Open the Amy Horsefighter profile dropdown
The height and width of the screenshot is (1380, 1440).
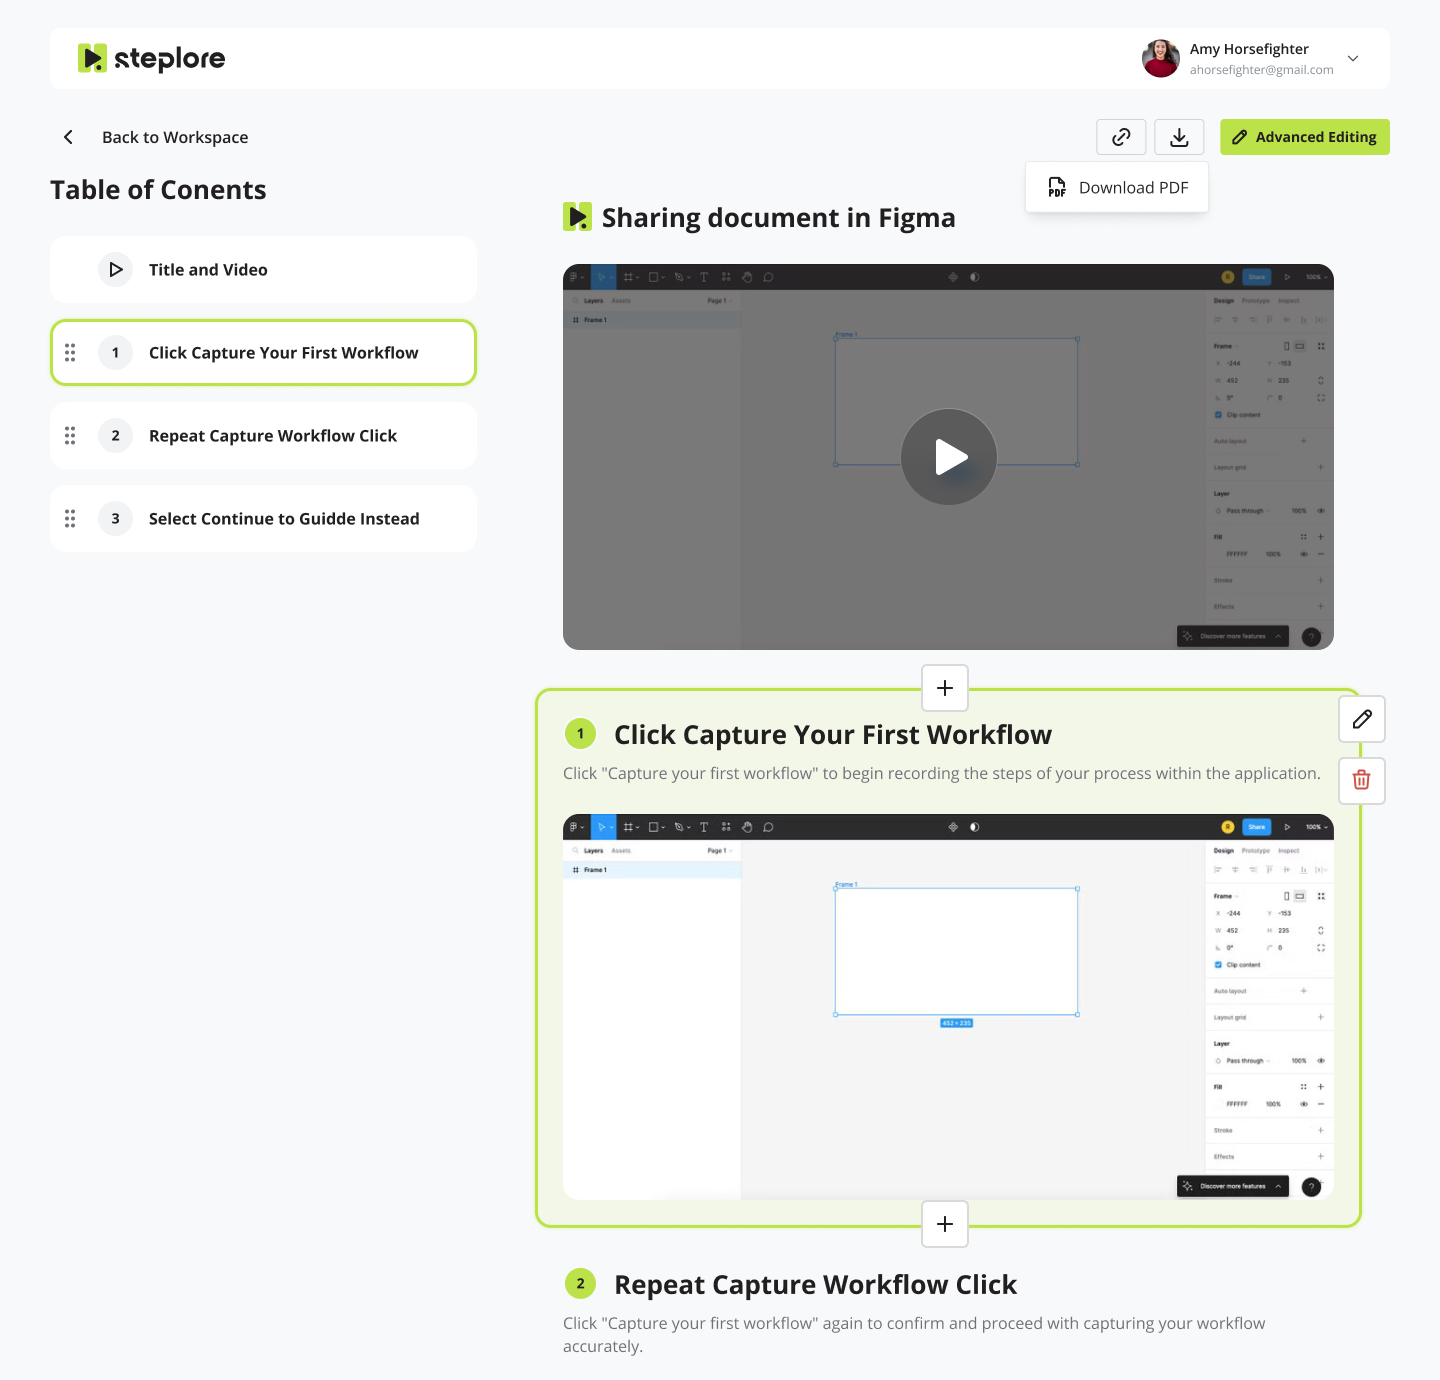pos(1352,58)
